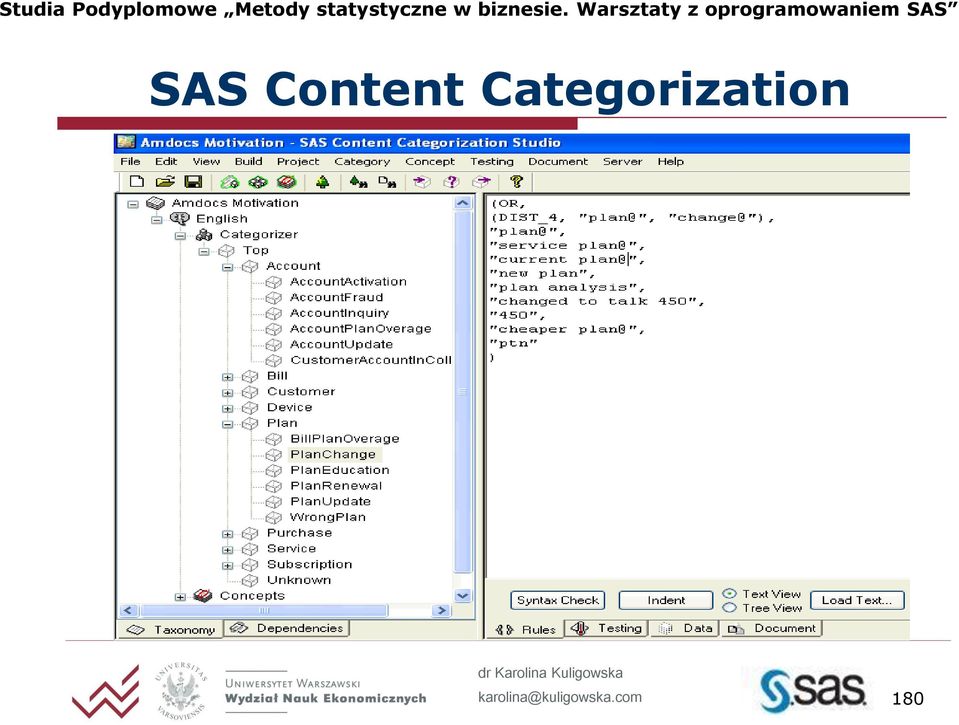Click the tree with binoculars find icon

358,182
